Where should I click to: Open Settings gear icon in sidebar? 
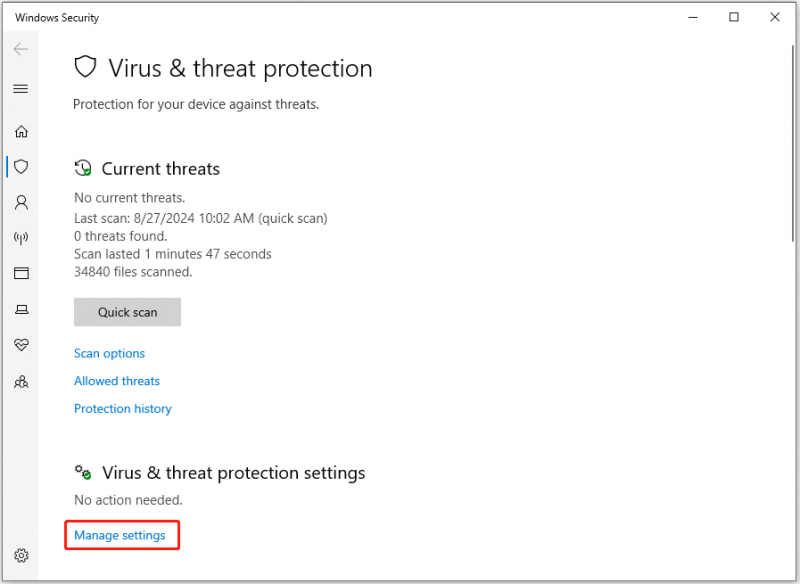point(21,555)
